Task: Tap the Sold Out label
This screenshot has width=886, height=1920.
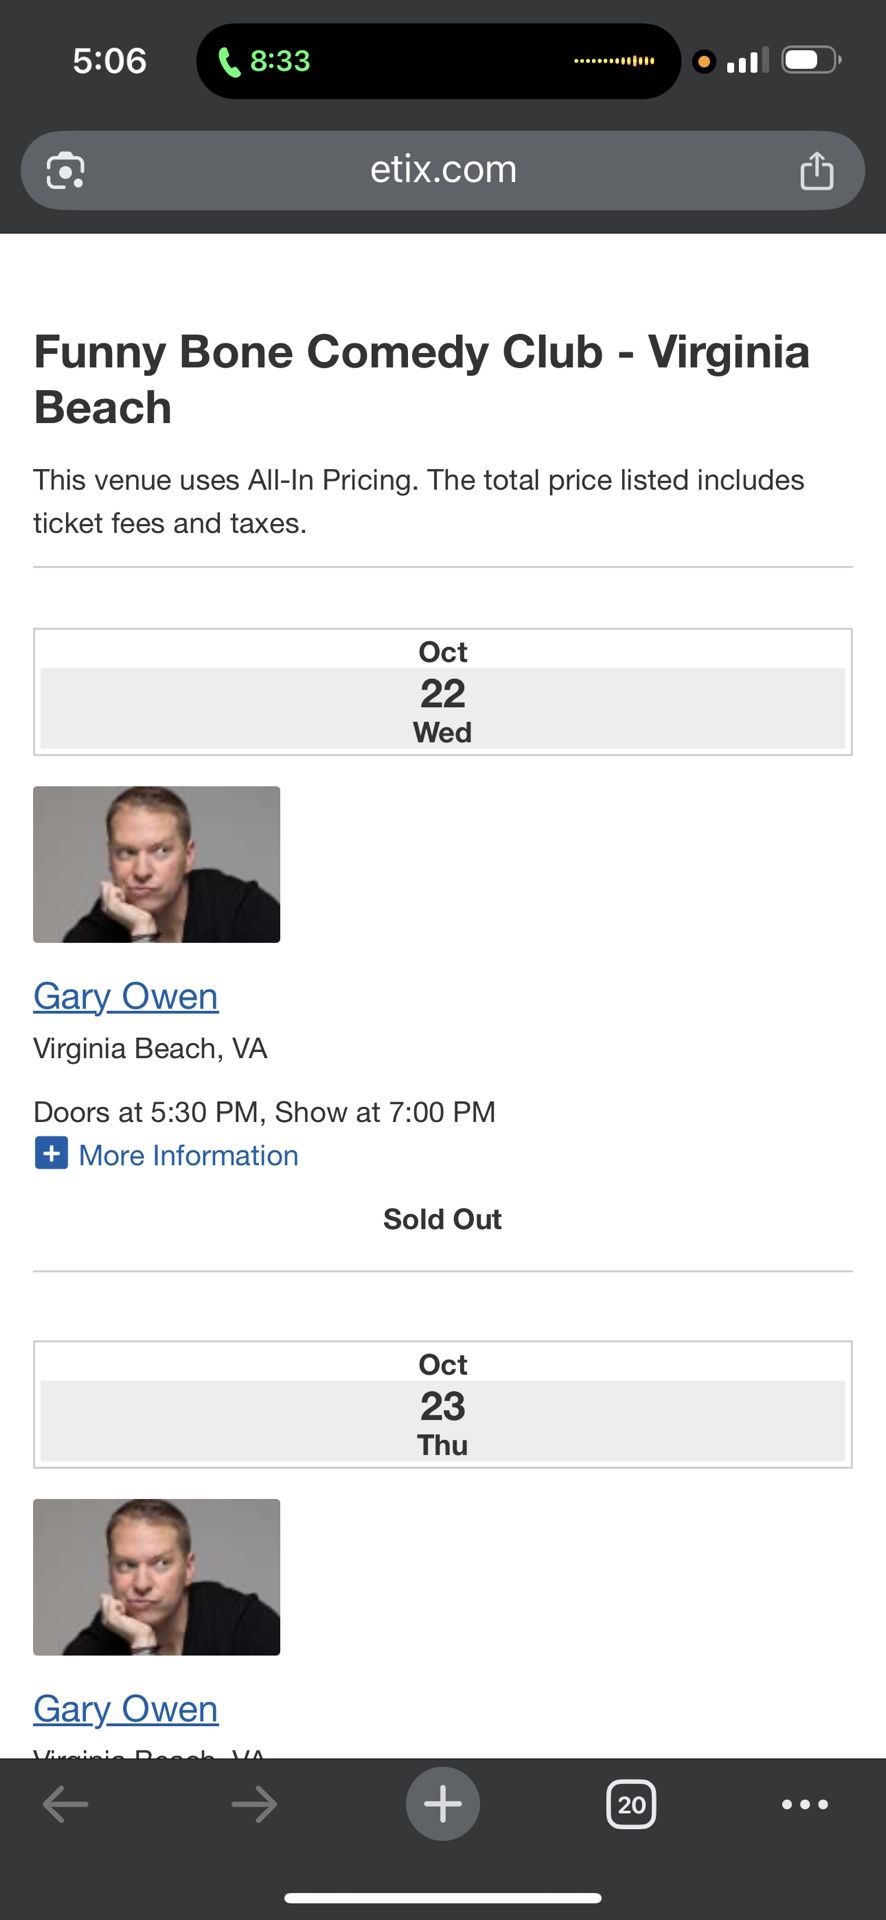Action: pos(442,1218)
